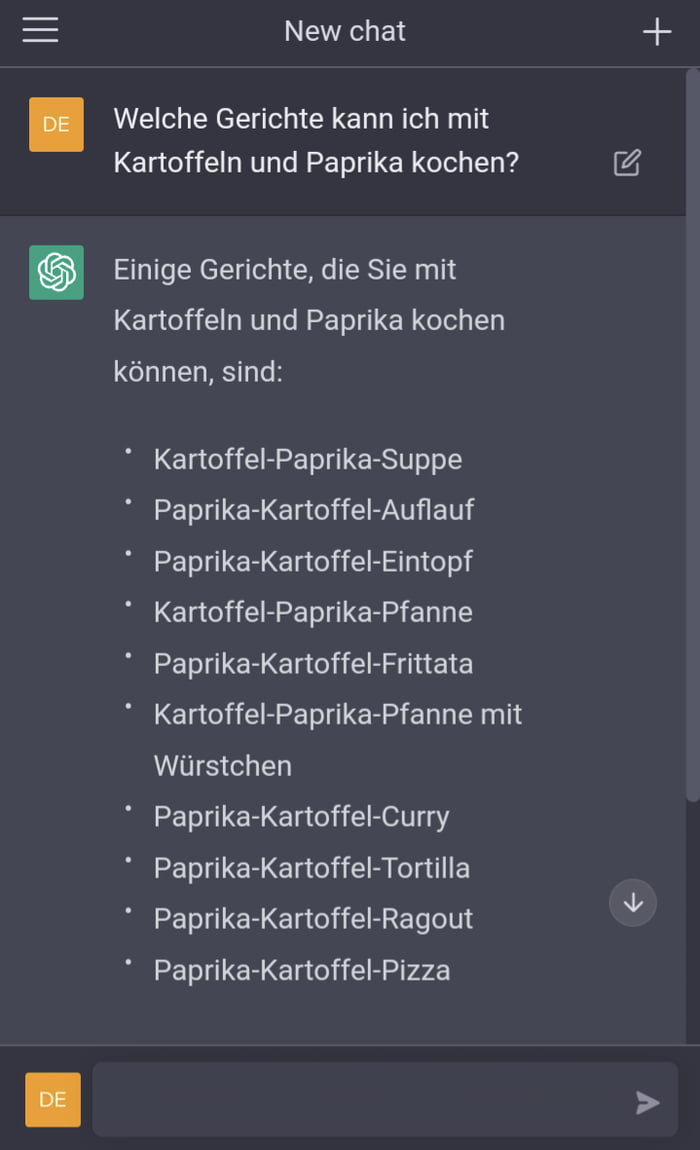Select the Kartoffel-Paprika-Suppe list item

[307, 460]
